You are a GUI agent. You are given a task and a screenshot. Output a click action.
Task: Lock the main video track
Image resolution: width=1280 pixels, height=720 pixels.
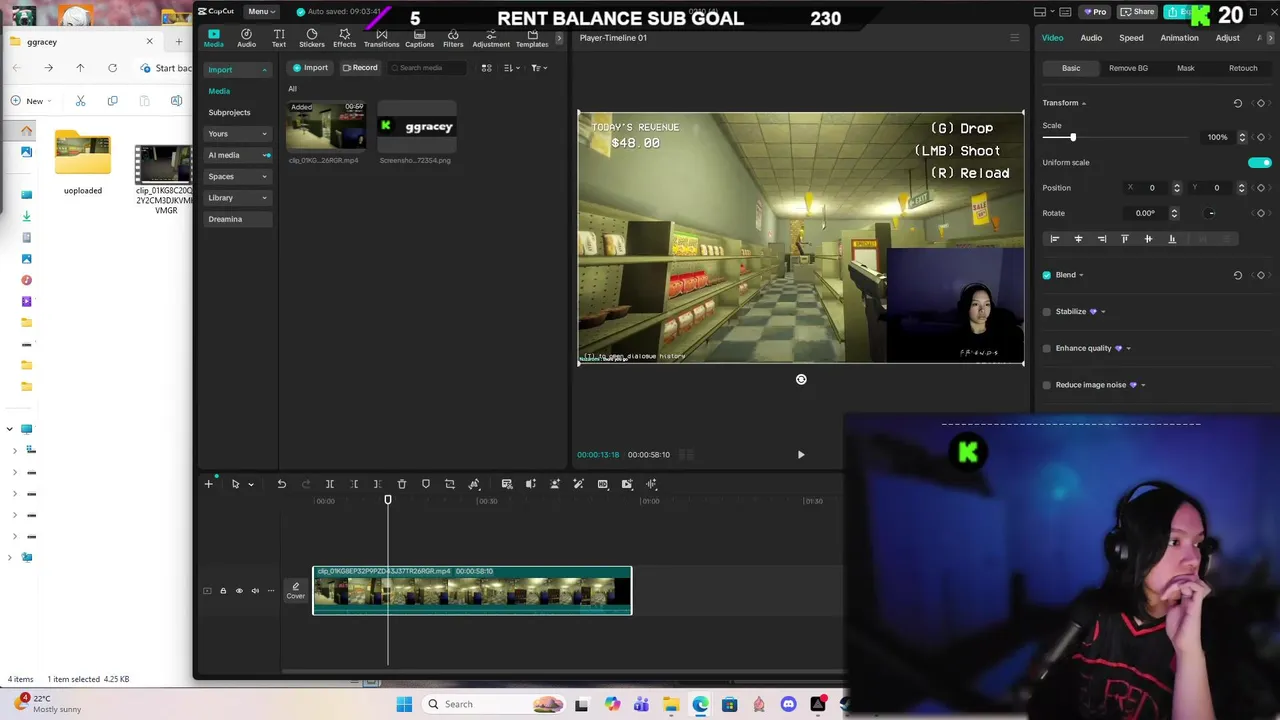point(223,591)
